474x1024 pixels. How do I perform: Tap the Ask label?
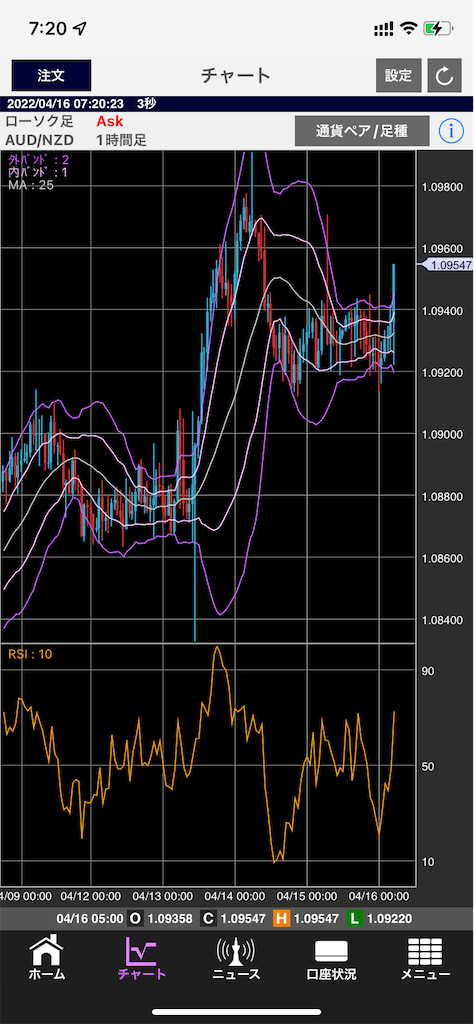tap(110, 121)
